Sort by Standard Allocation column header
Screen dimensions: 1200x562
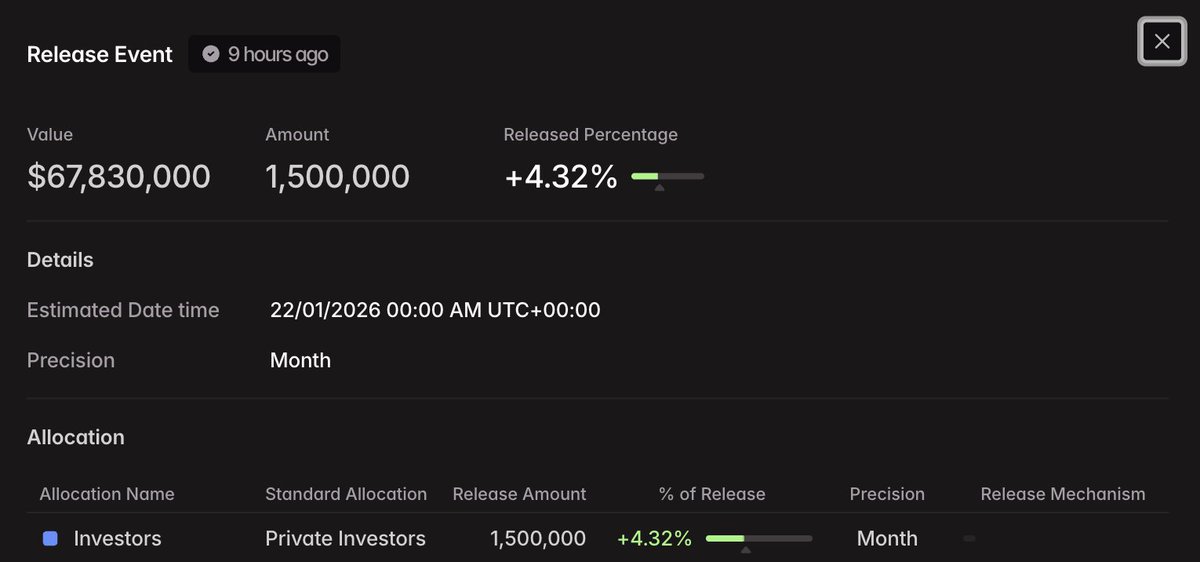coord(346,494)
